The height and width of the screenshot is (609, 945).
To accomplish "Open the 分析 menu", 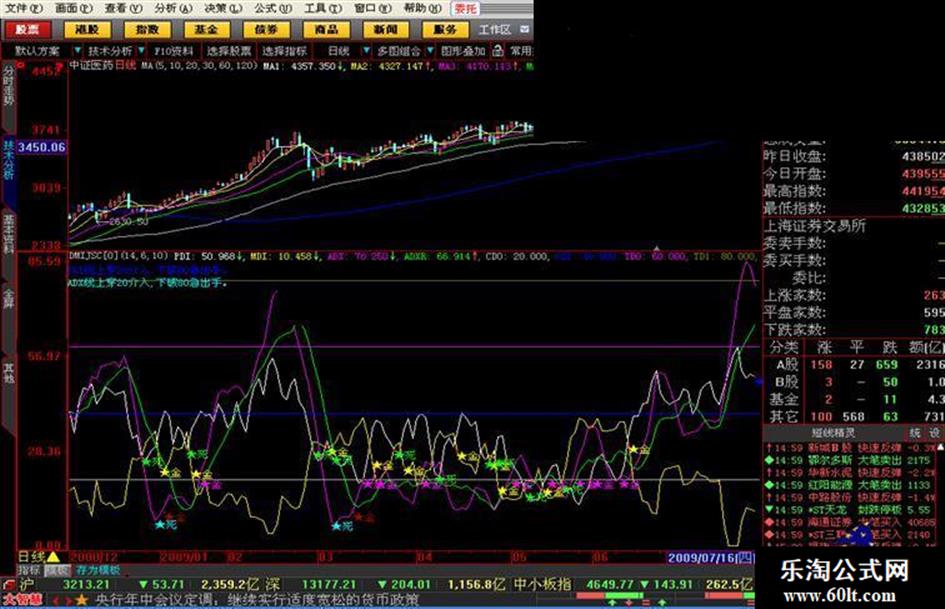I will point(172,8).
